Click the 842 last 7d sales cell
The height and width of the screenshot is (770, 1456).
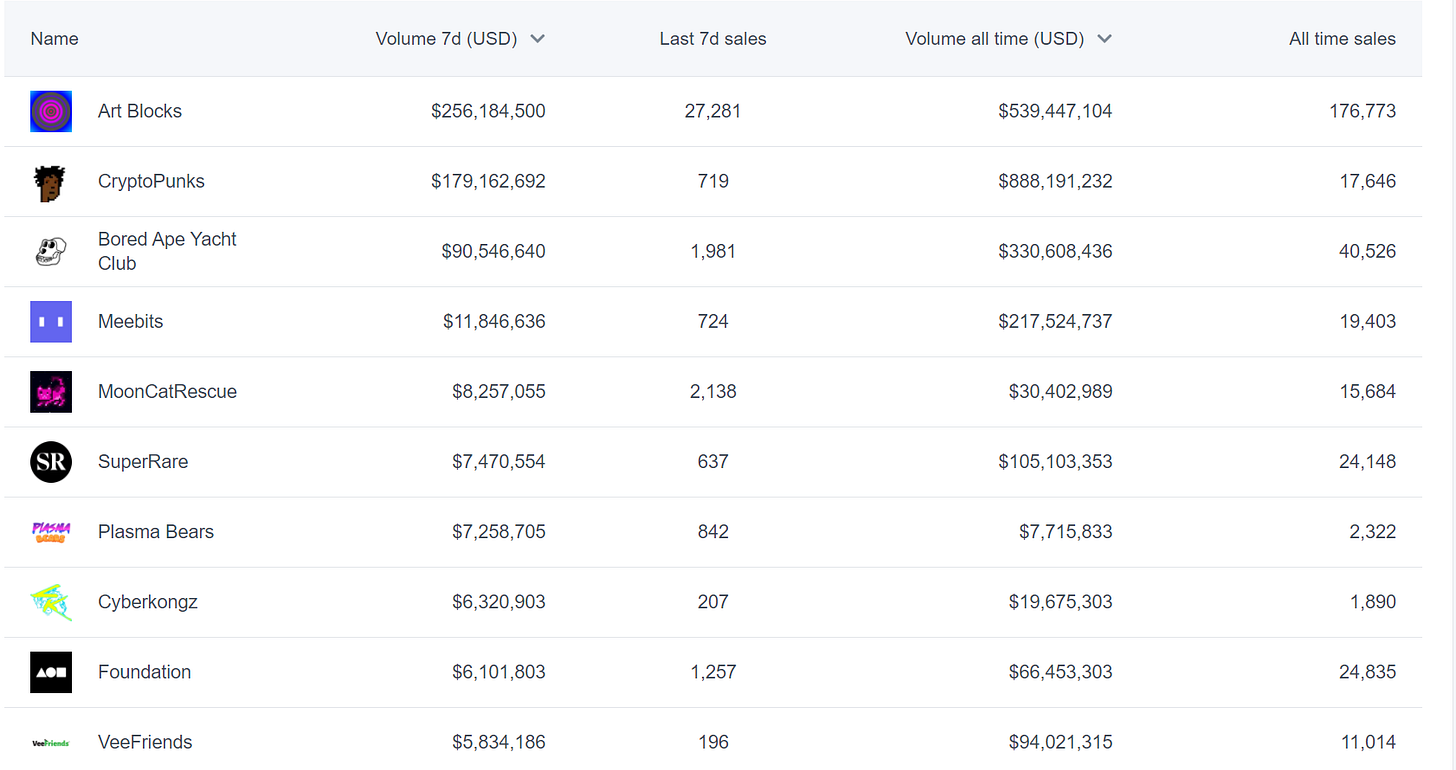point(713,531)
